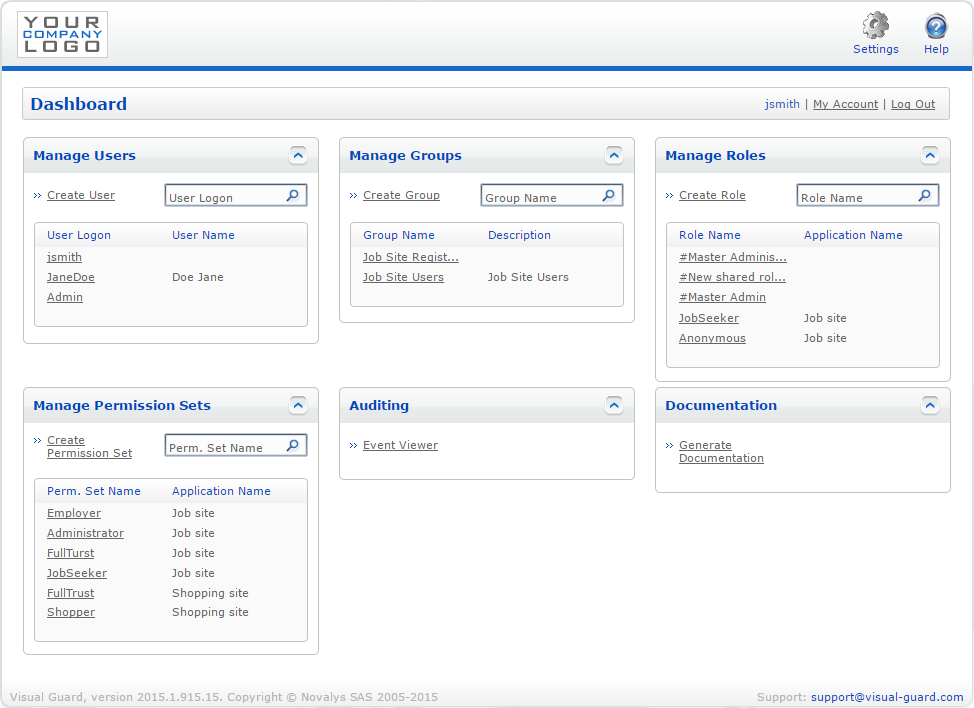This screenshot has width=974, height=708.
Task: Click the Your Company Logo image
Action: point(62,34)
